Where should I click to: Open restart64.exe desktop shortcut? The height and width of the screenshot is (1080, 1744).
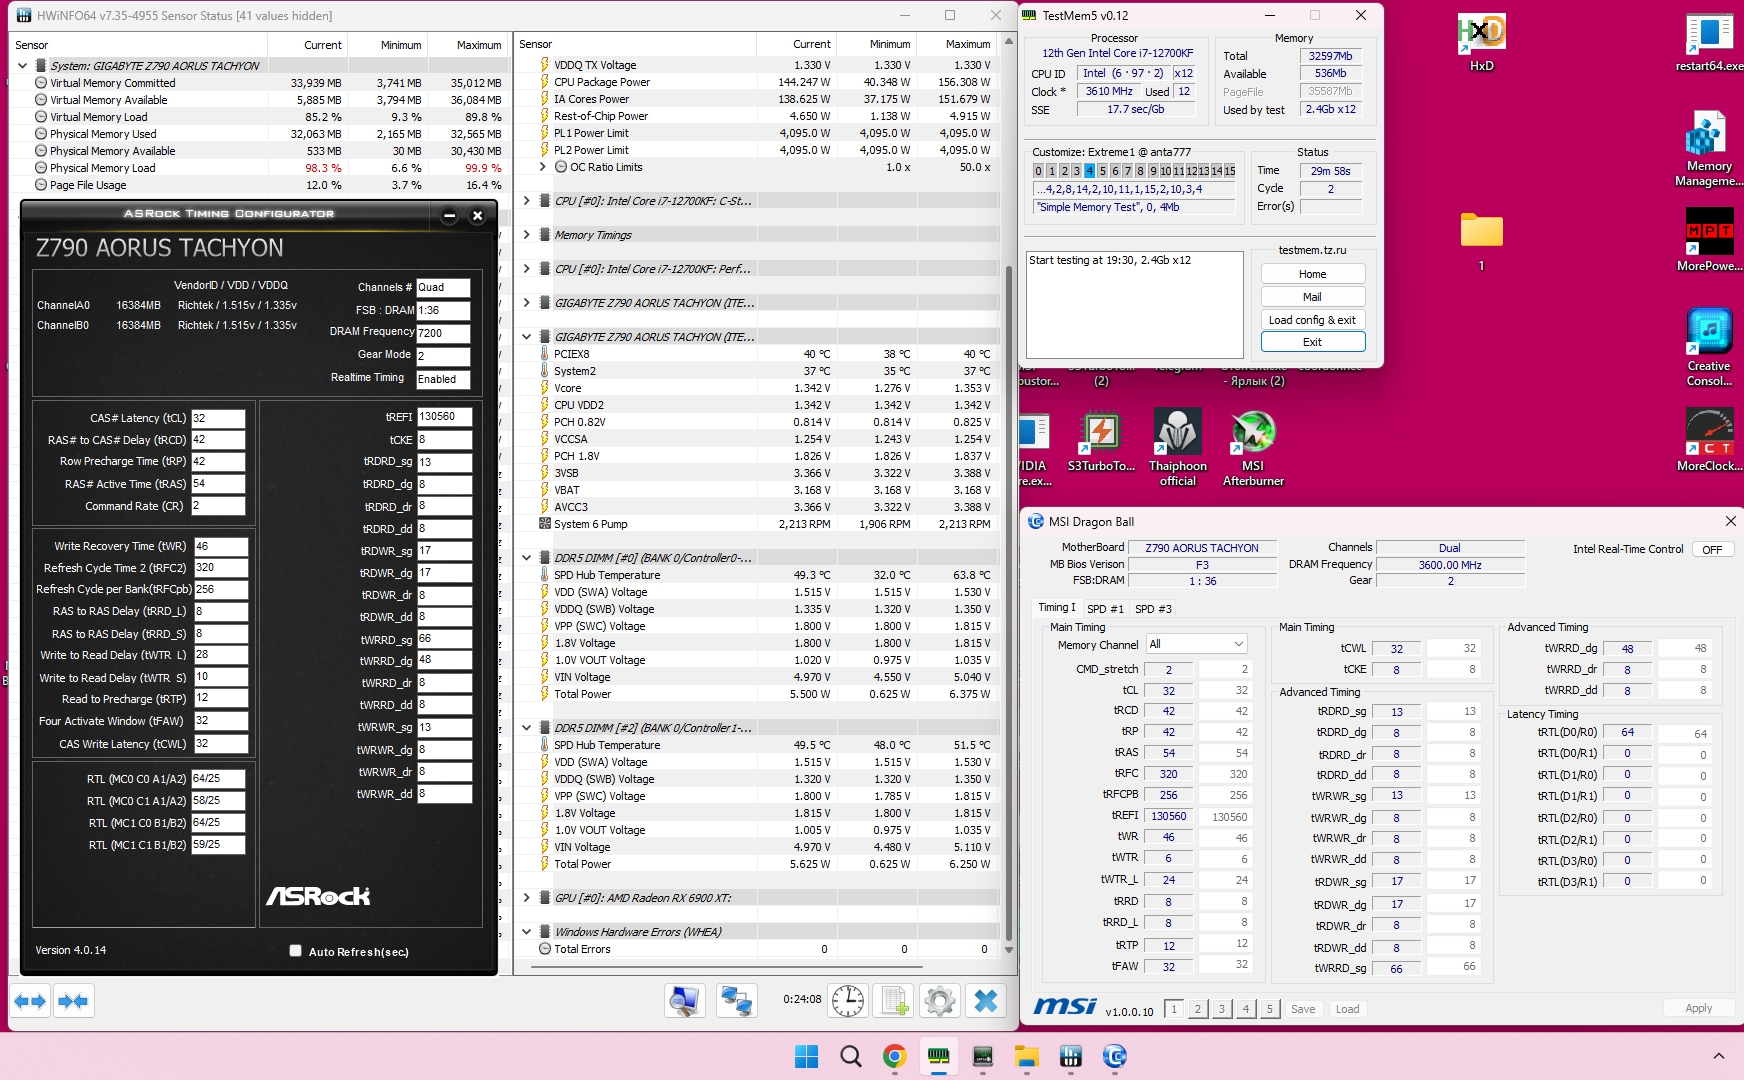(x=1709, y=43)
